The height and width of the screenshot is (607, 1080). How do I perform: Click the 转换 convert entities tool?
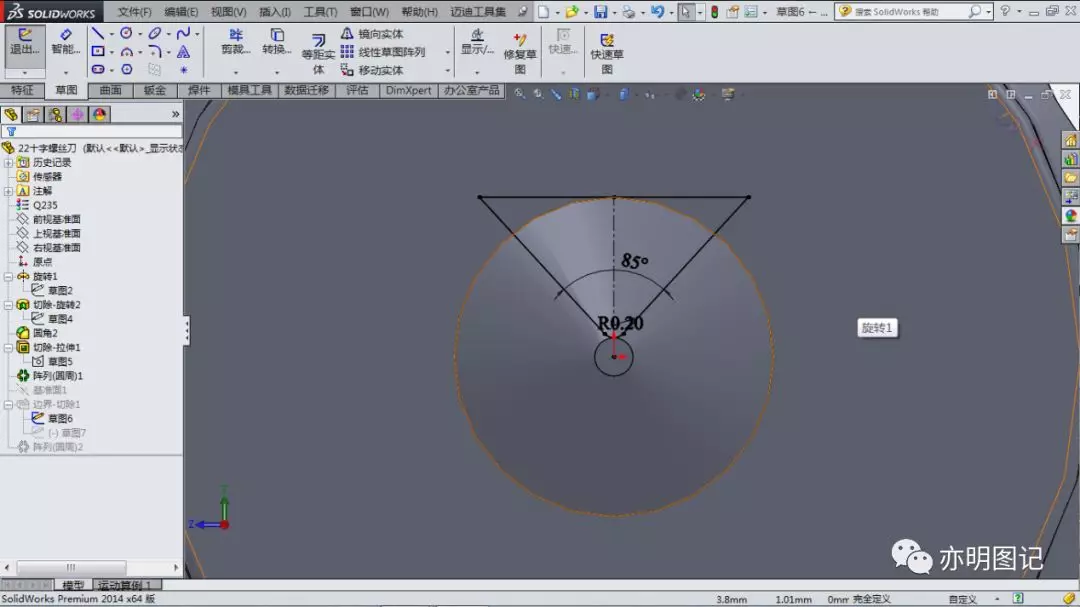point(276,42)
